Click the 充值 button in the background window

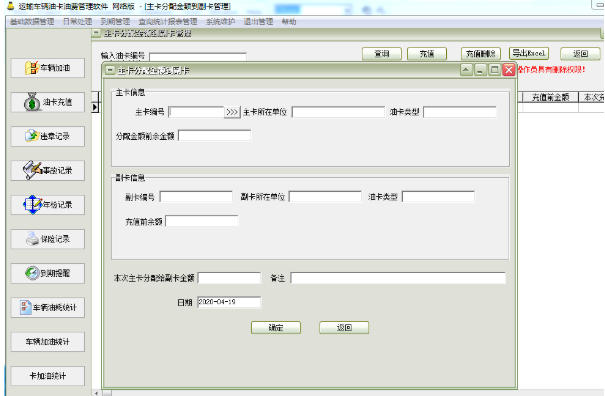click(x=427, y=54)
